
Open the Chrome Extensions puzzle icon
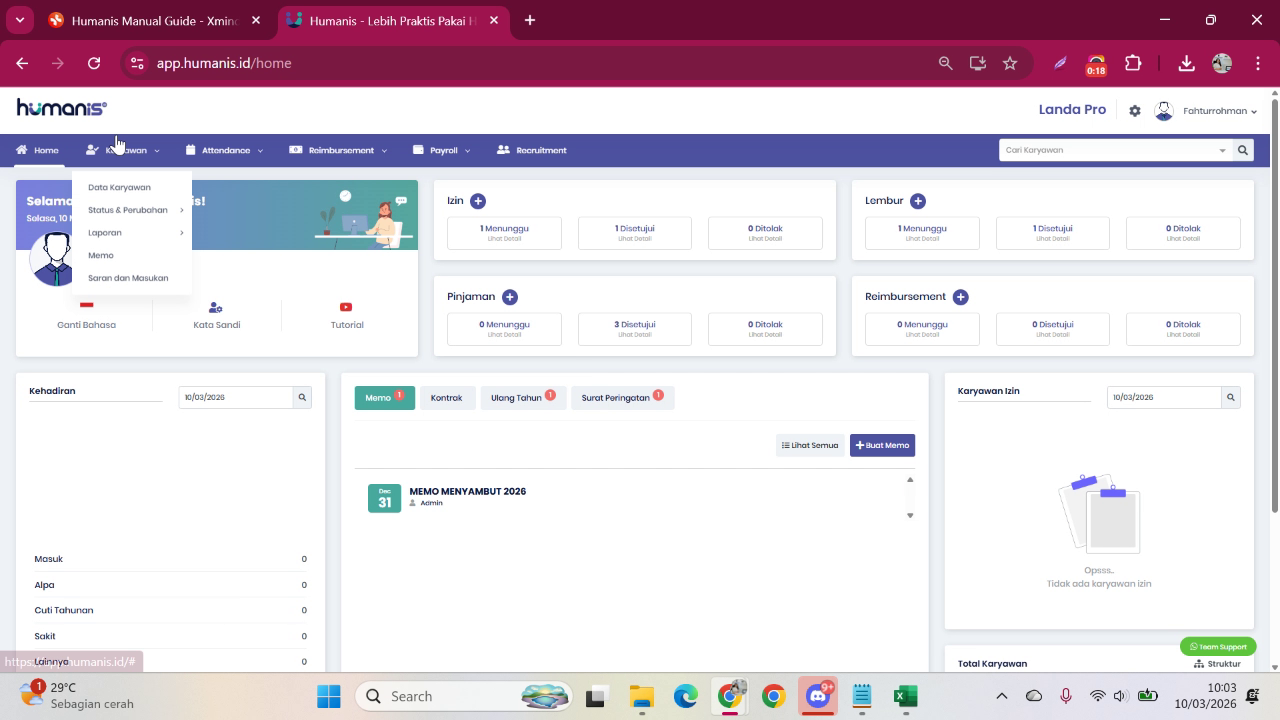(1133, 63)
